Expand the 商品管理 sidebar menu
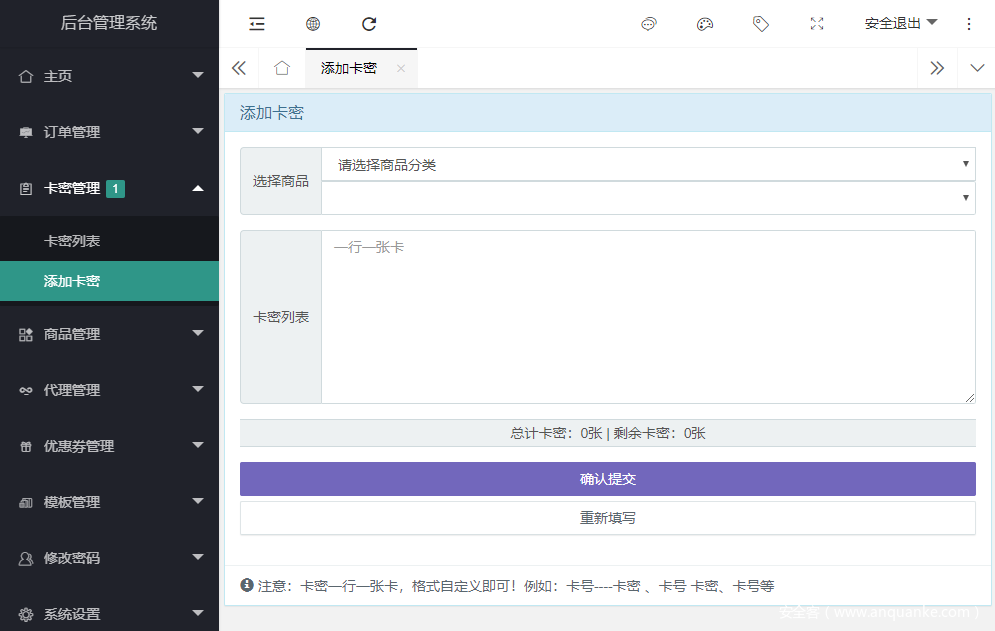 point(109,334)
